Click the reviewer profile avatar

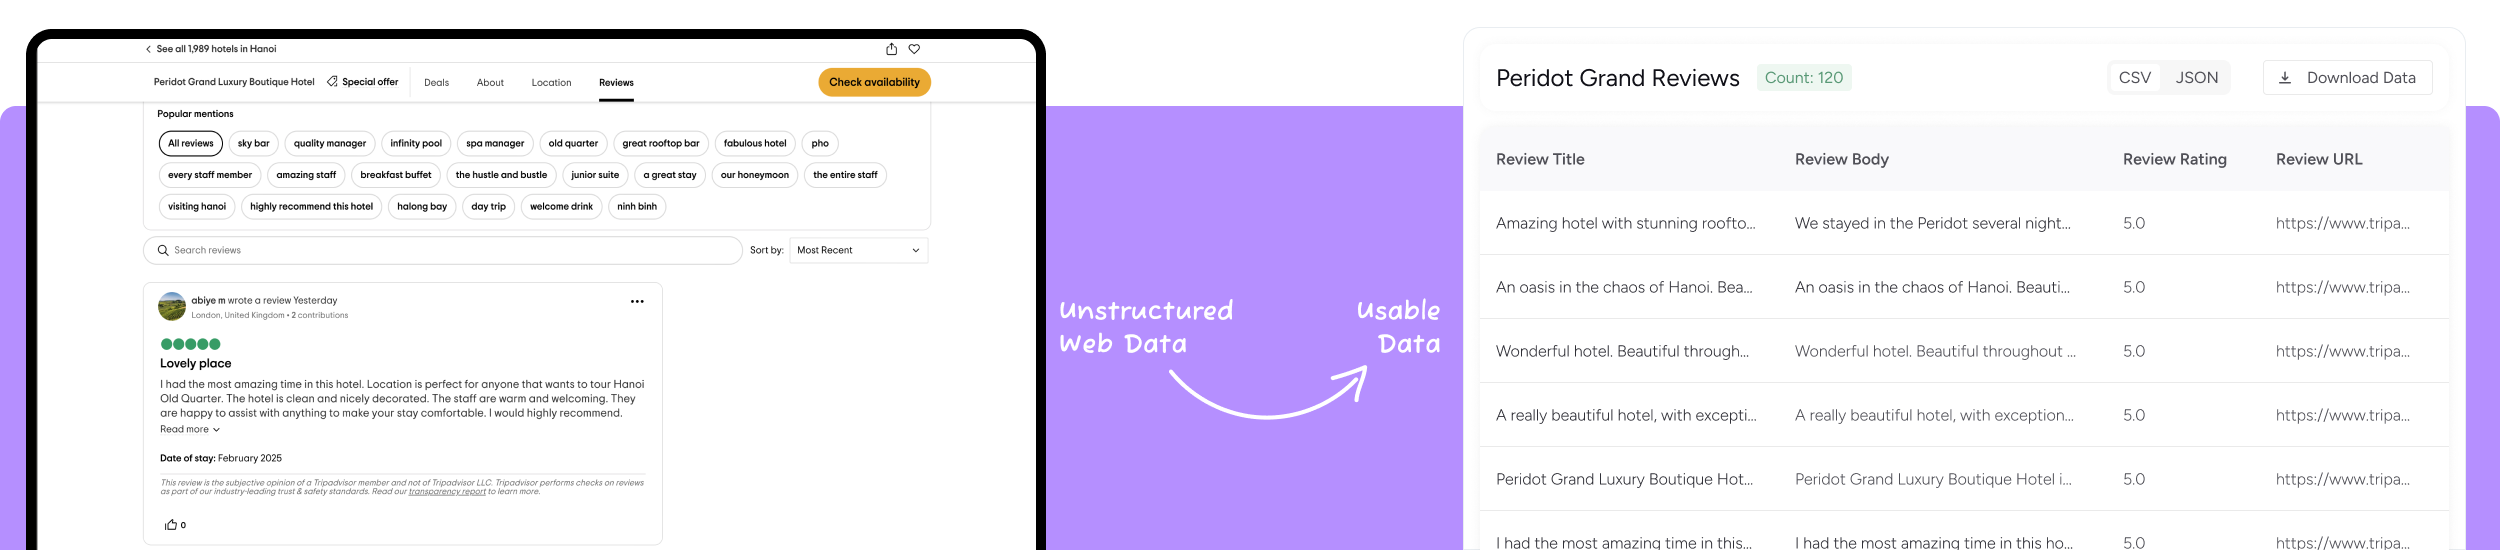pos(172,306)
